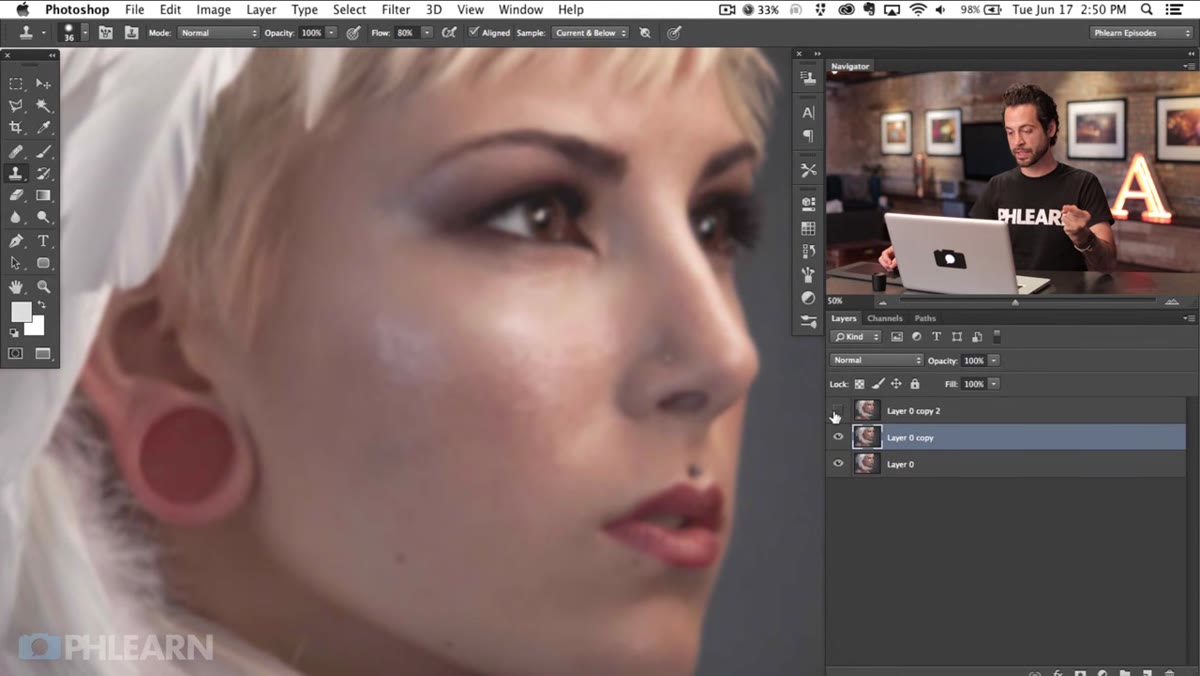Select the Dodge tool
The width and height of the screenshot is (1200, 676).
[x=43, y=217]
